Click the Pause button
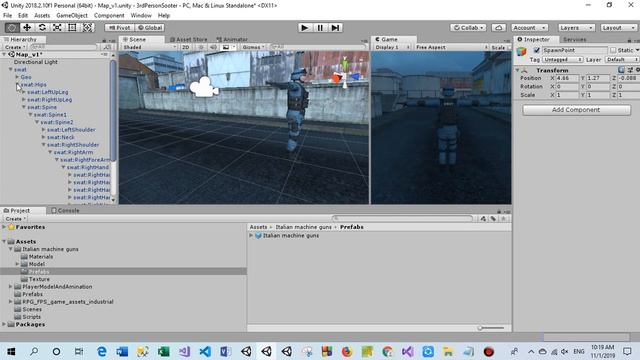Viewport: 640px width, 360px height. [320, 28]
